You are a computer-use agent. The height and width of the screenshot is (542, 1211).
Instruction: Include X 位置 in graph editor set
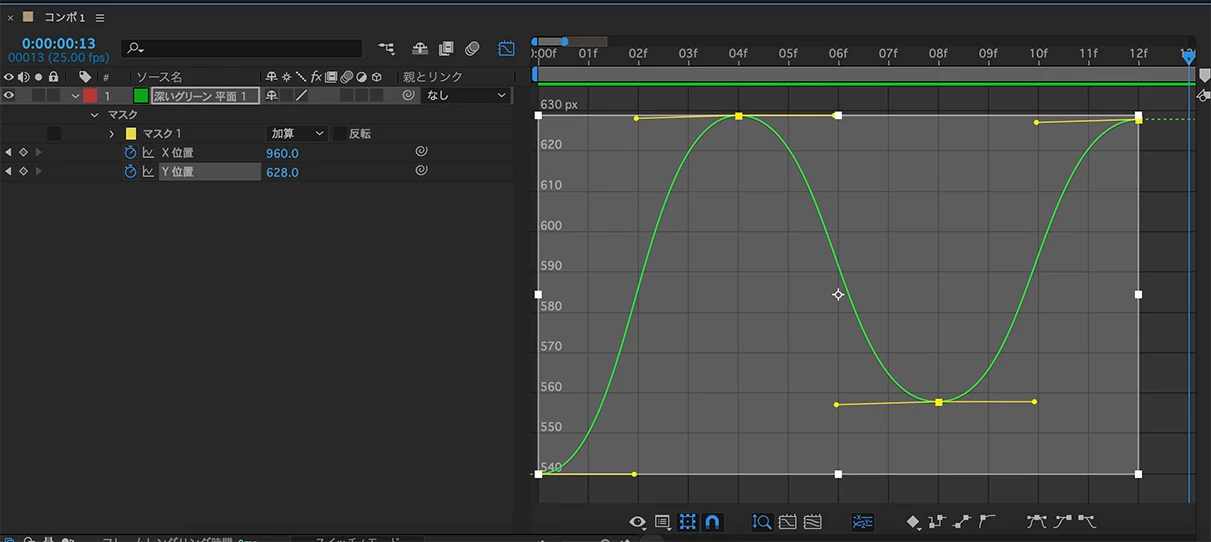pos(148,153)
